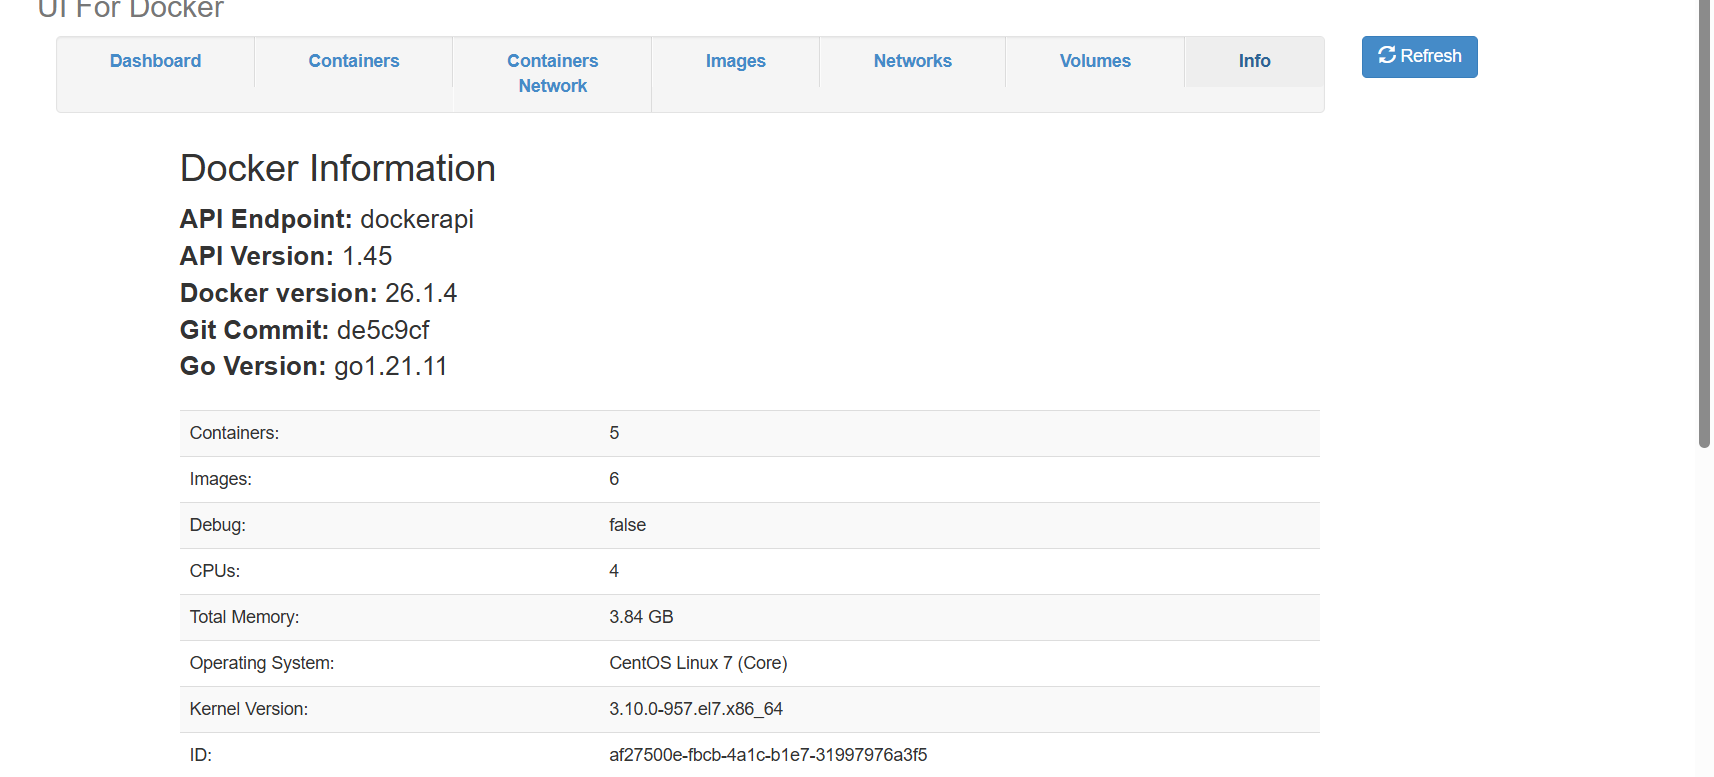The image size is (1714, 777).
Task: Select the API Version value 1.45
Action: [367, 256]
